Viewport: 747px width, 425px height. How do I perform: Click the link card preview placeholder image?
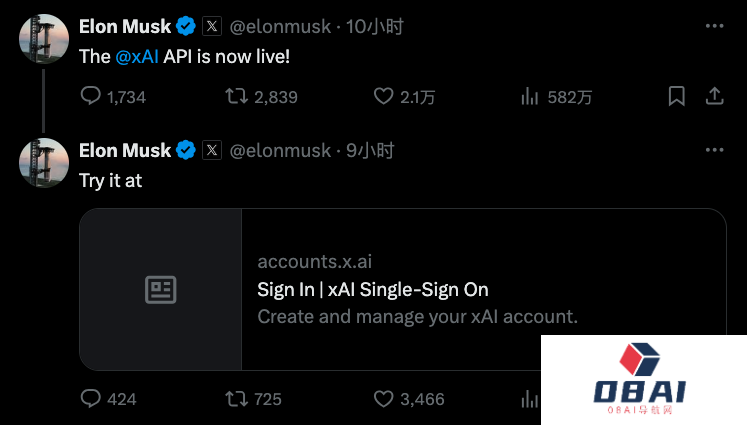[x=161, y=290]
